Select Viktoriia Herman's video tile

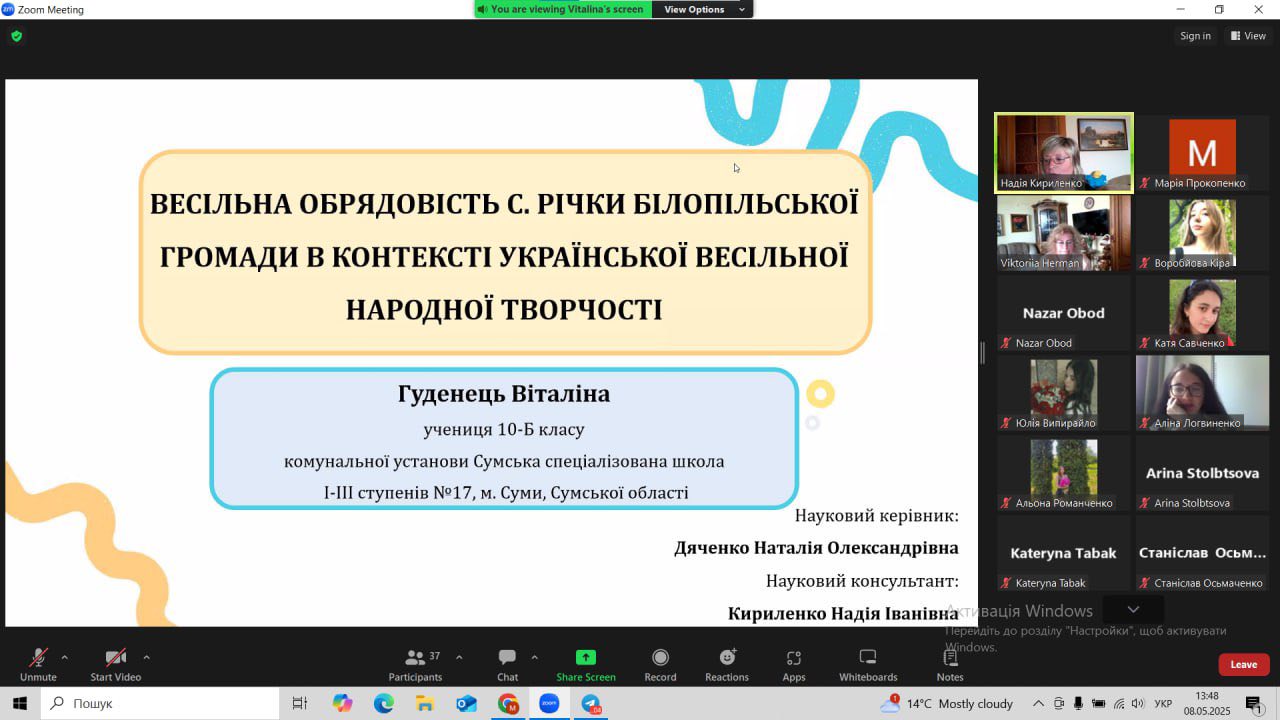point(1064,232)
